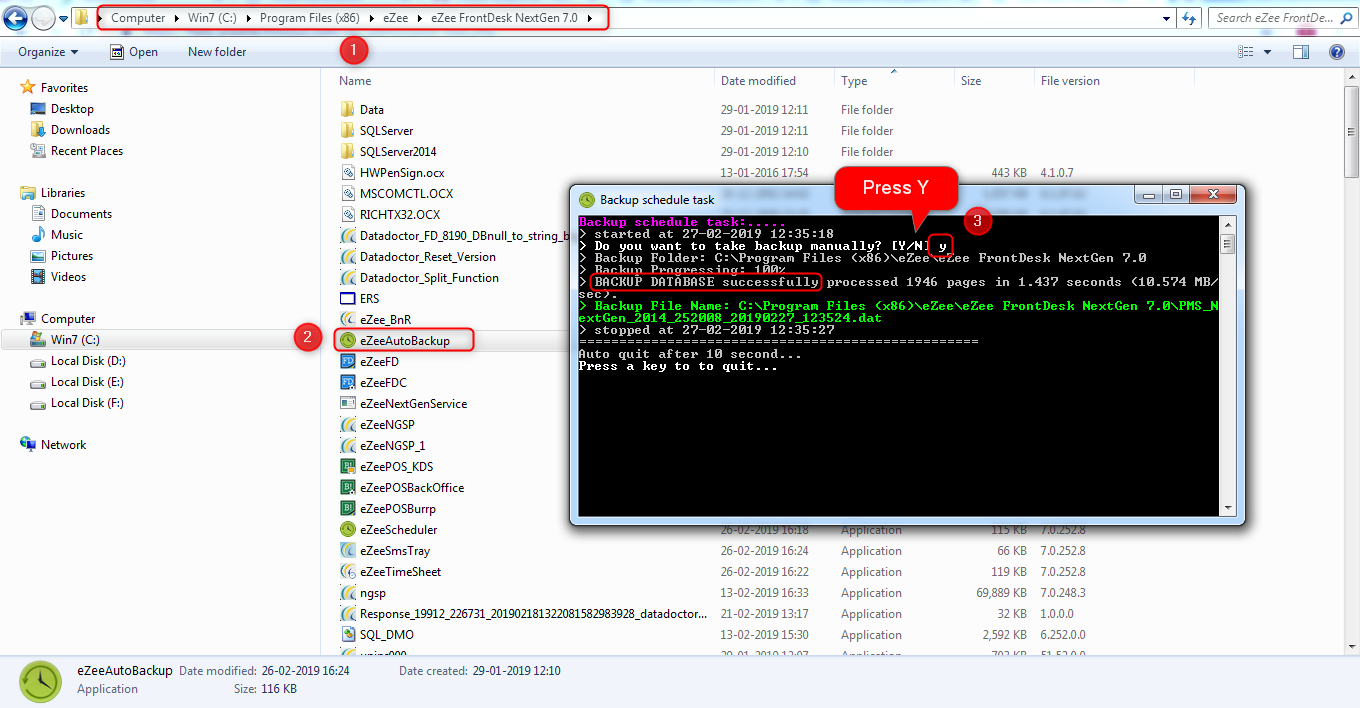Open Network in navigation pane
The width and height of the screenshot is (1360, 708).
point(63,445)
